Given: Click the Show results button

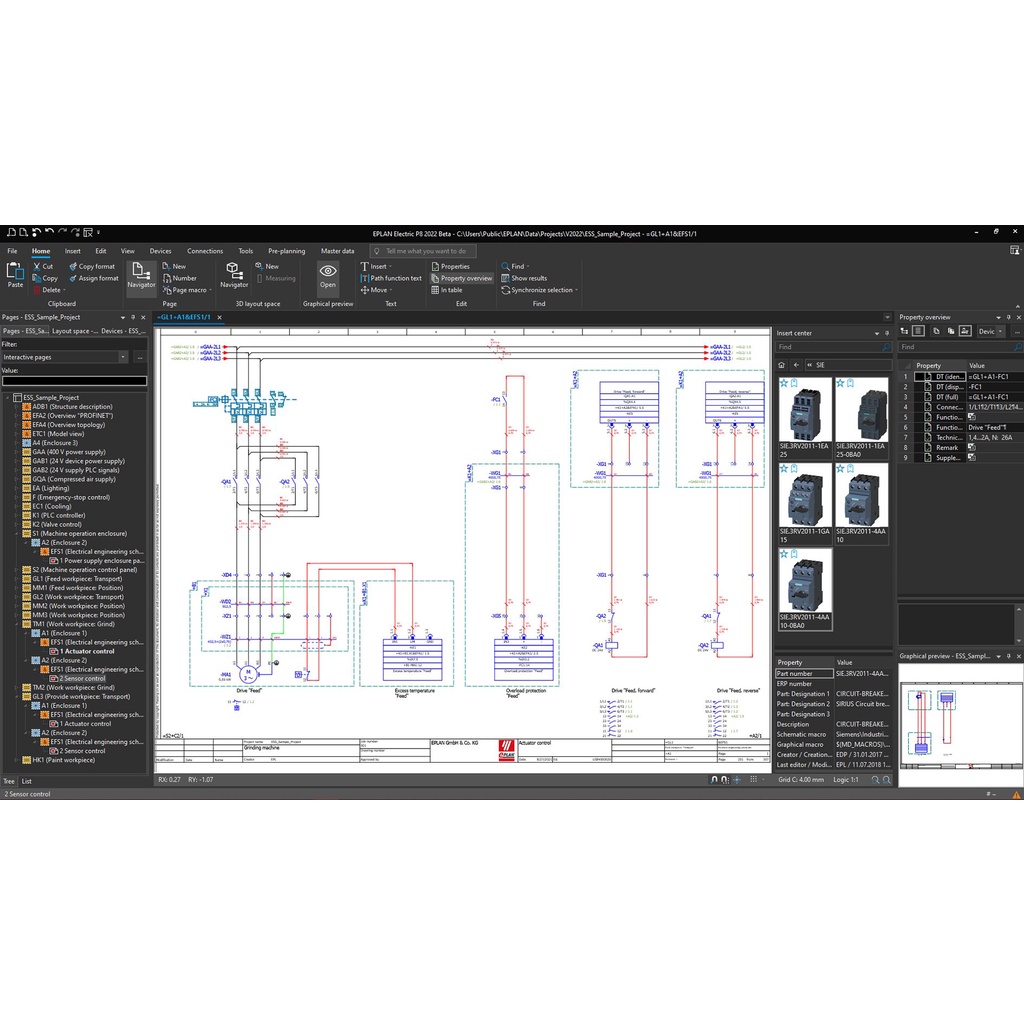Looking at the screenshot, I should pos(524,278).
